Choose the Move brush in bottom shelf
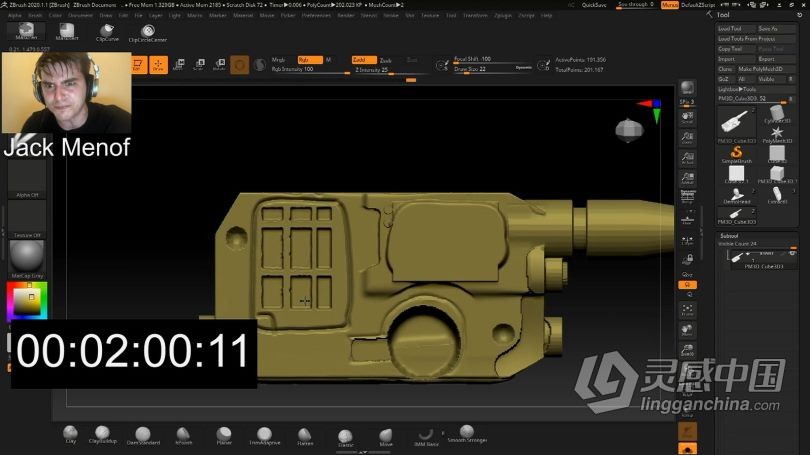The height and width of the screenshot is (455, 810). point(386,437)
